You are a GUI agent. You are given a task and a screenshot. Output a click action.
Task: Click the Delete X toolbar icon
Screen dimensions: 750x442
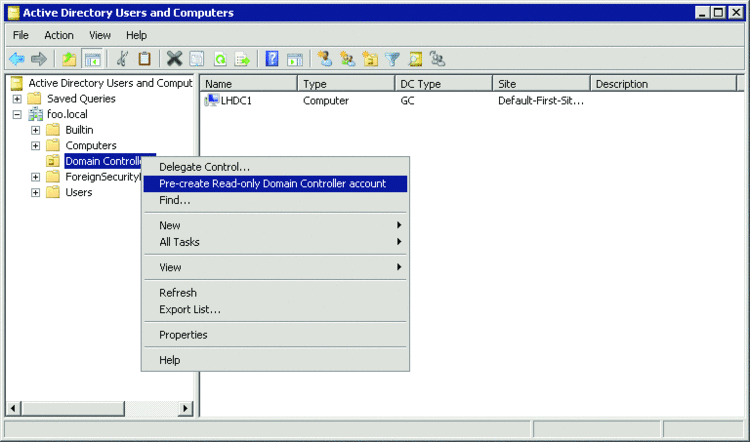[x=175, y=59]
